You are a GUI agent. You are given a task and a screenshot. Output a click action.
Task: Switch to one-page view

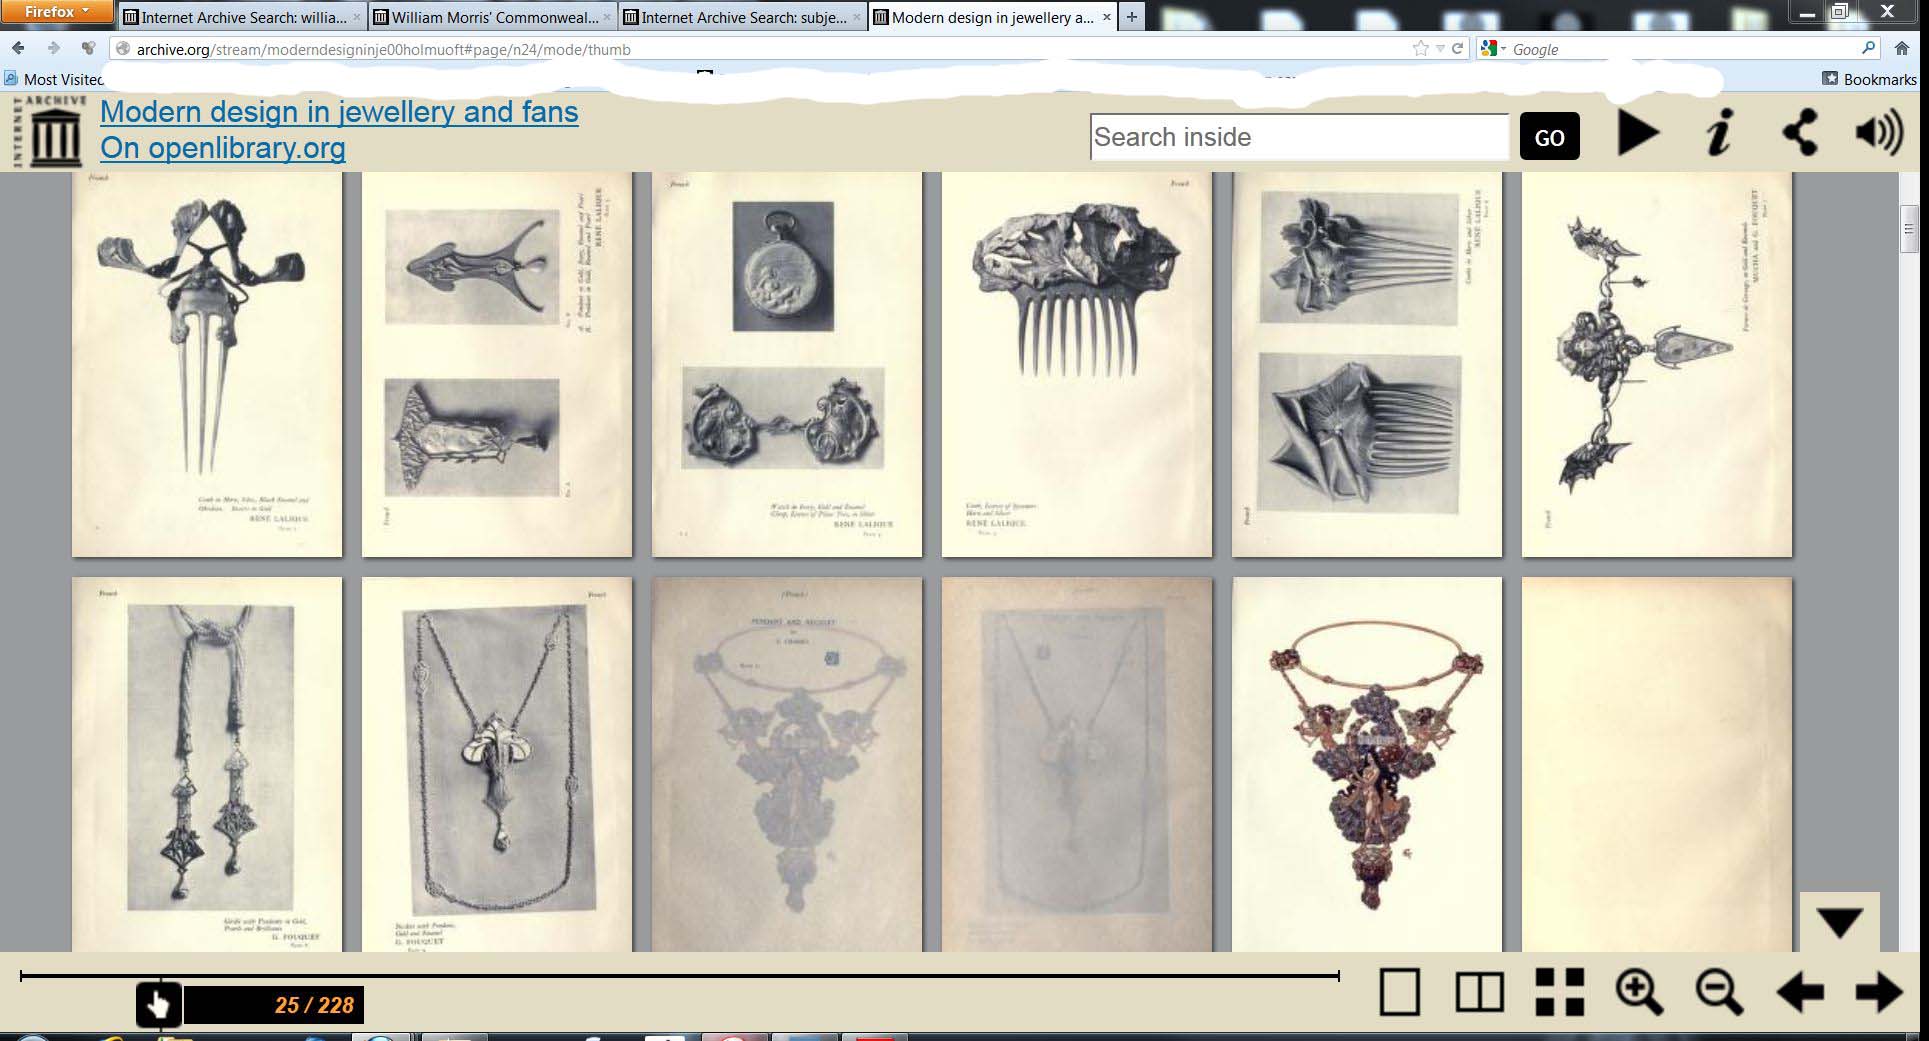(1399, 992)
